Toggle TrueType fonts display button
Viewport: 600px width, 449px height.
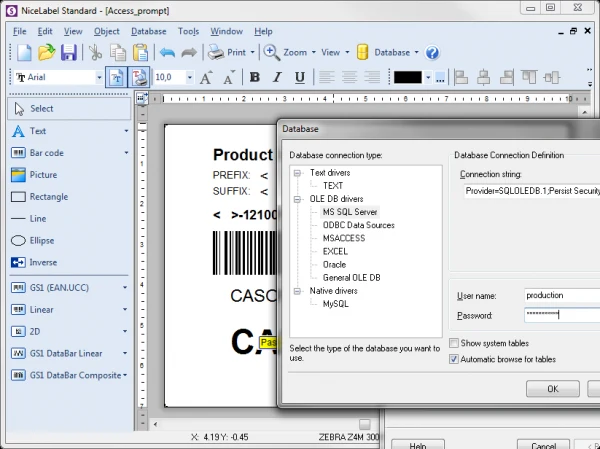(x=116, y=78)
